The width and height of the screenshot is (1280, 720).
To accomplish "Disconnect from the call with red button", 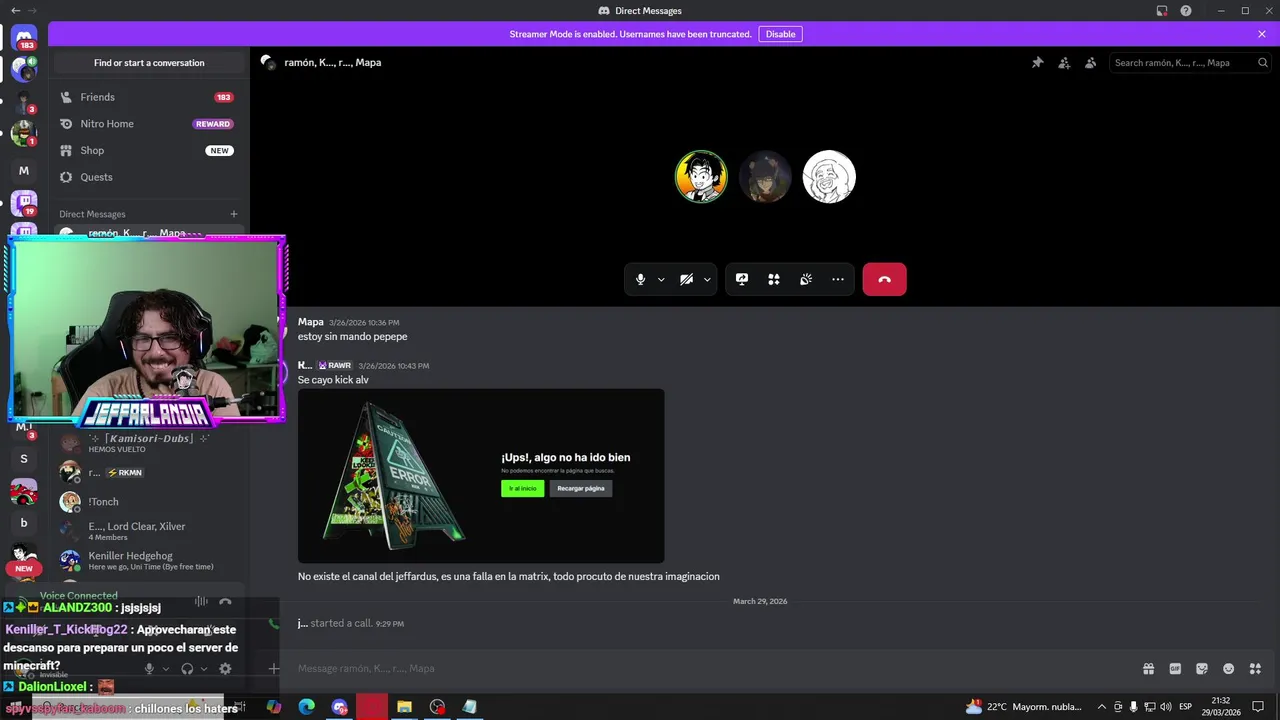I will pos(884,279).
